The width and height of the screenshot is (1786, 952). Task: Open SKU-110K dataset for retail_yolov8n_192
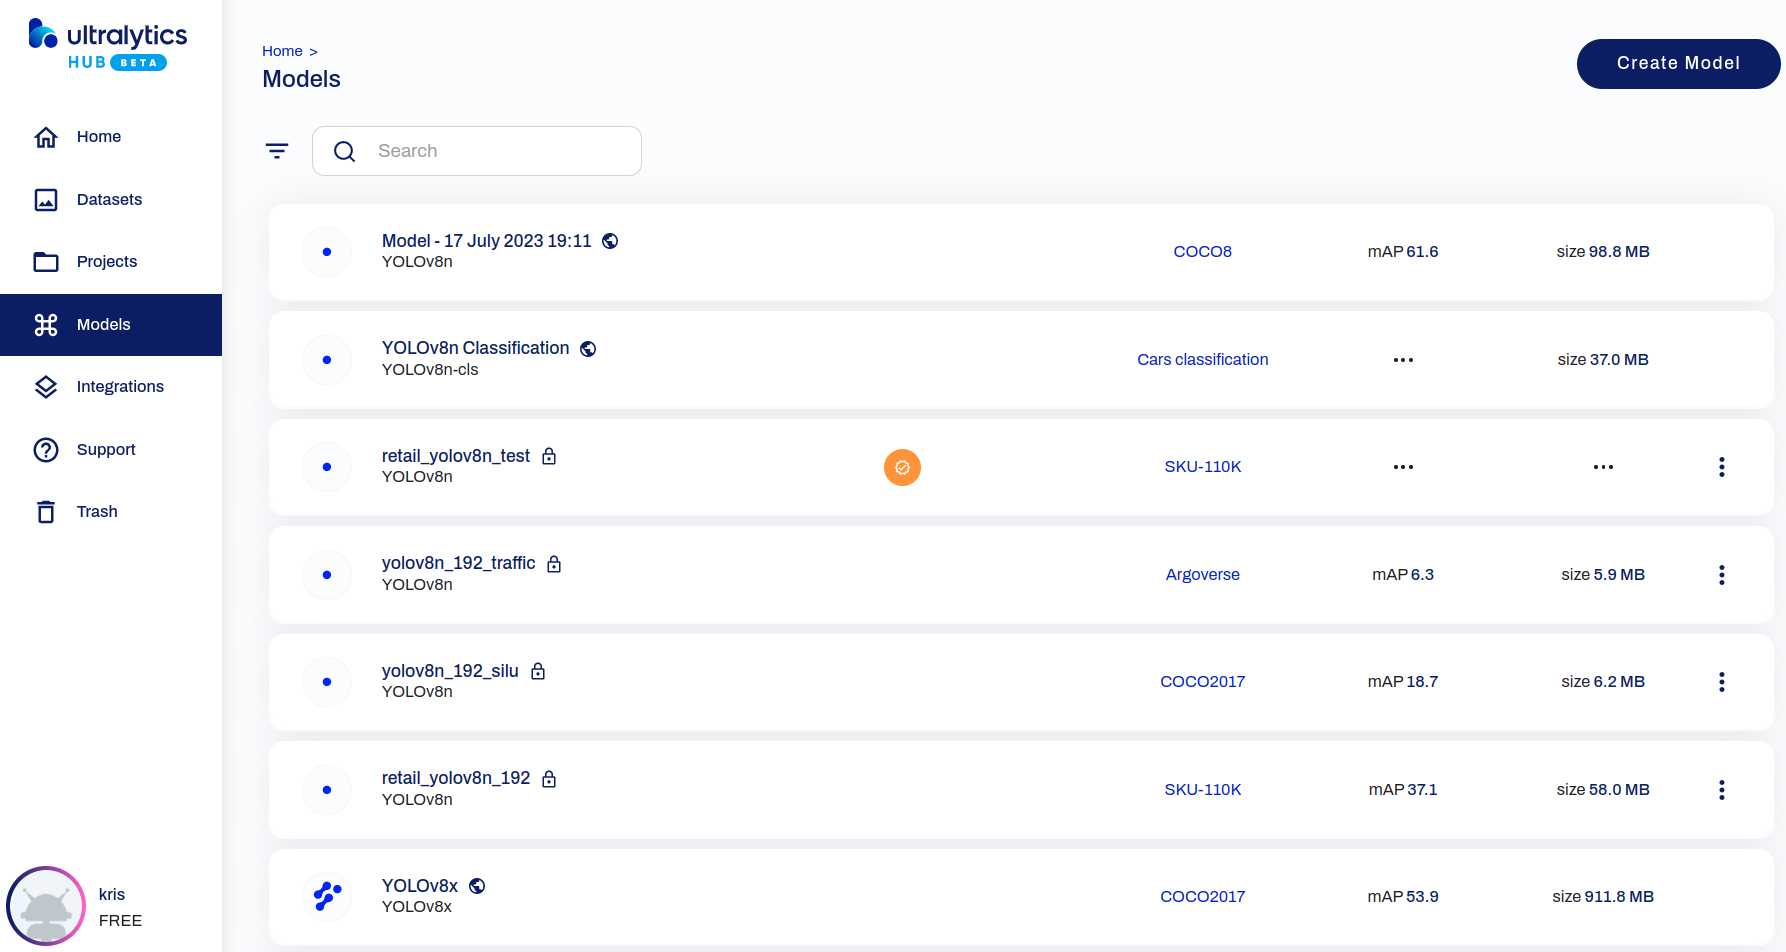(1202, 790)
